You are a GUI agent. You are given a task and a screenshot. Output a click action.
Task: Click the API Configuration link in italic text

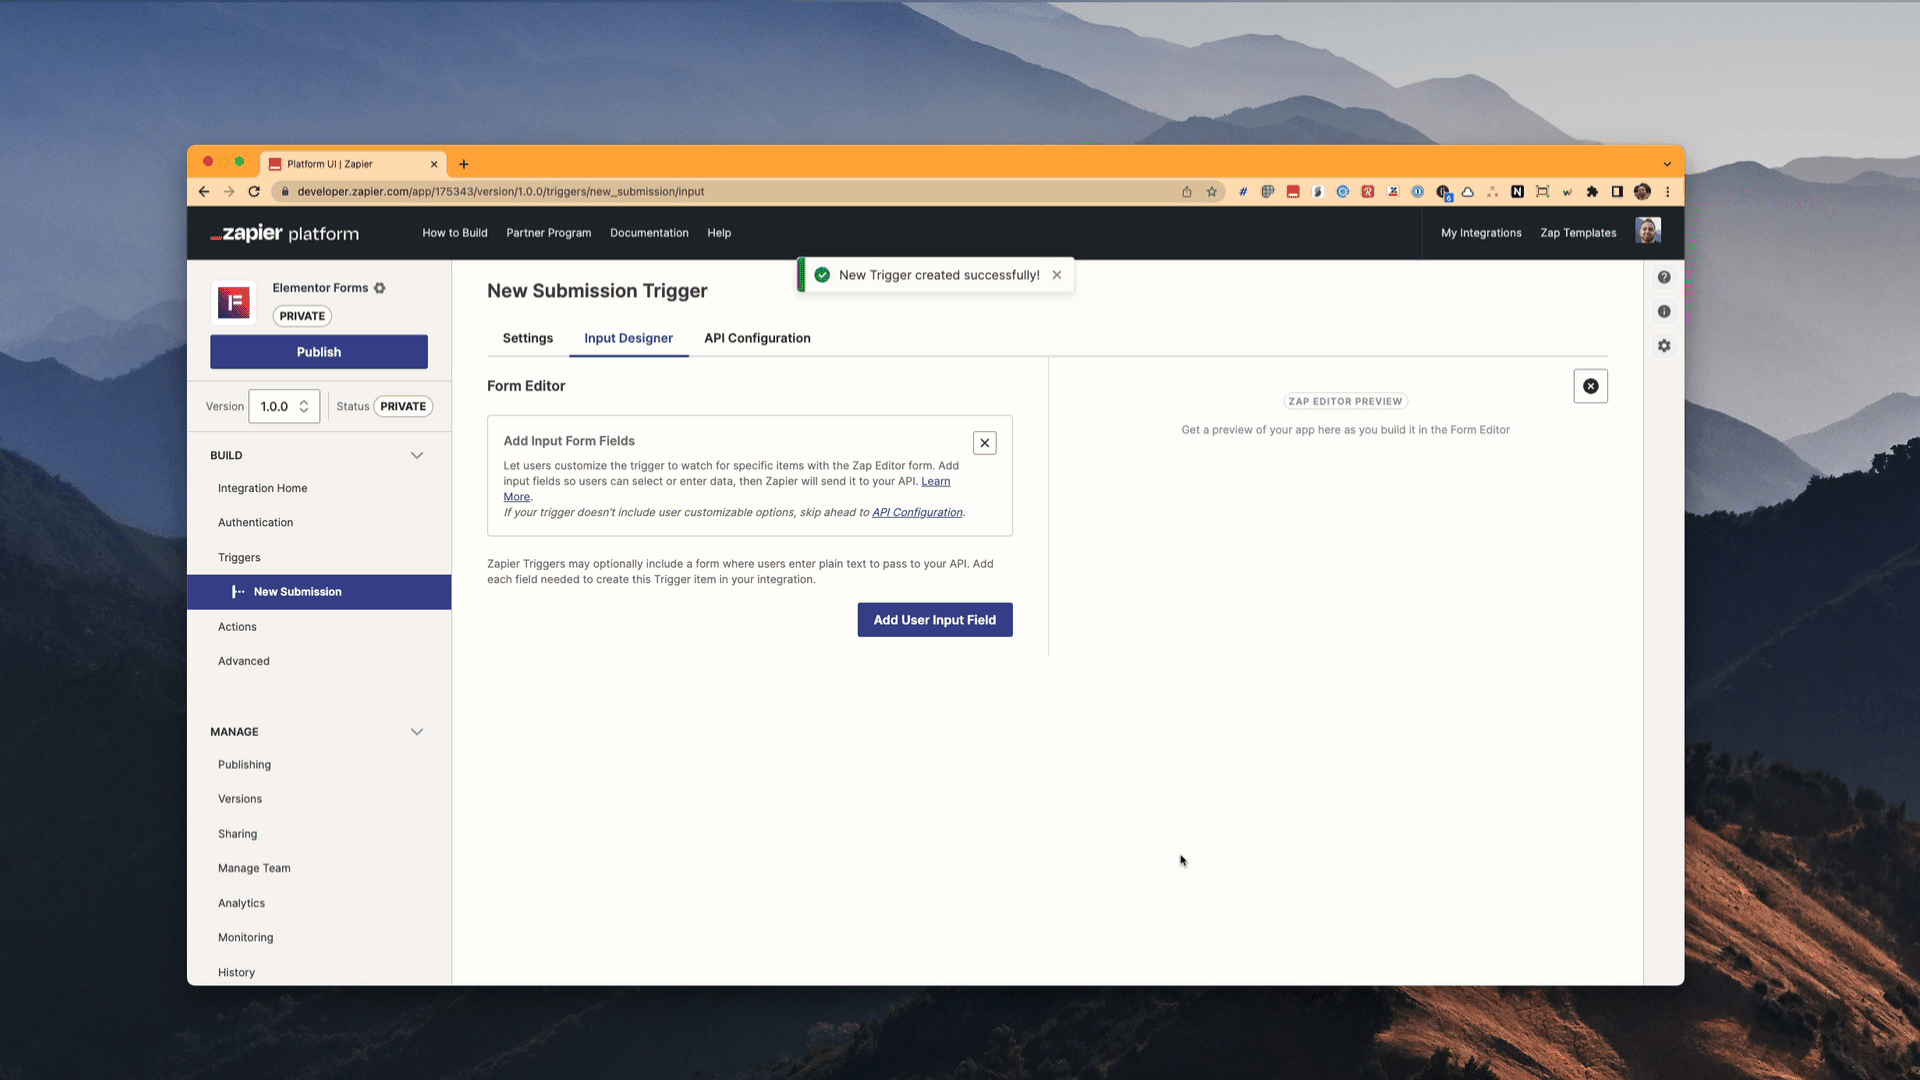pyautogui.click(x=915, y=512)
